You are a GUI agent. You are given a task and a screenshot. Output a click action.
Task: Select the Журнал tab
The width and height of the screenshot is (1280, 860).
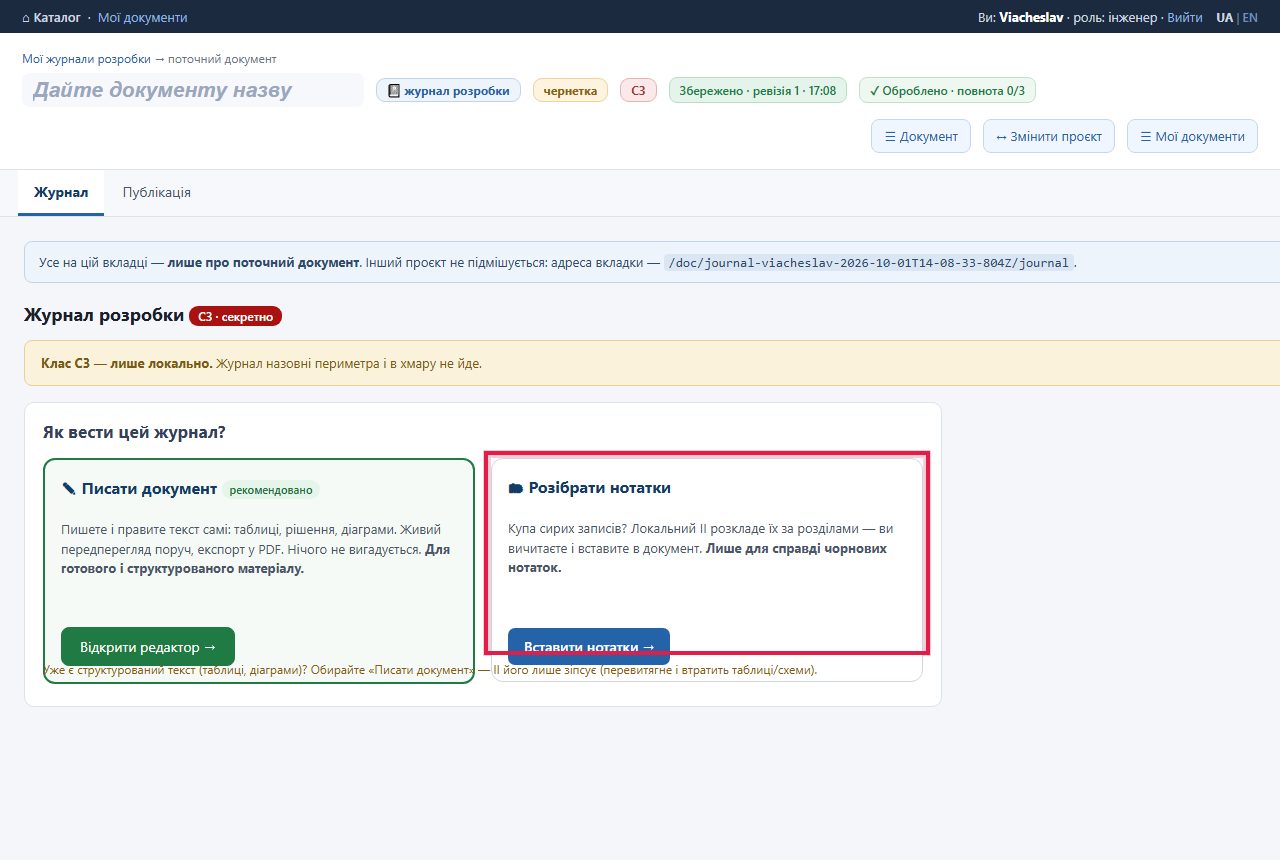[61, 192]
